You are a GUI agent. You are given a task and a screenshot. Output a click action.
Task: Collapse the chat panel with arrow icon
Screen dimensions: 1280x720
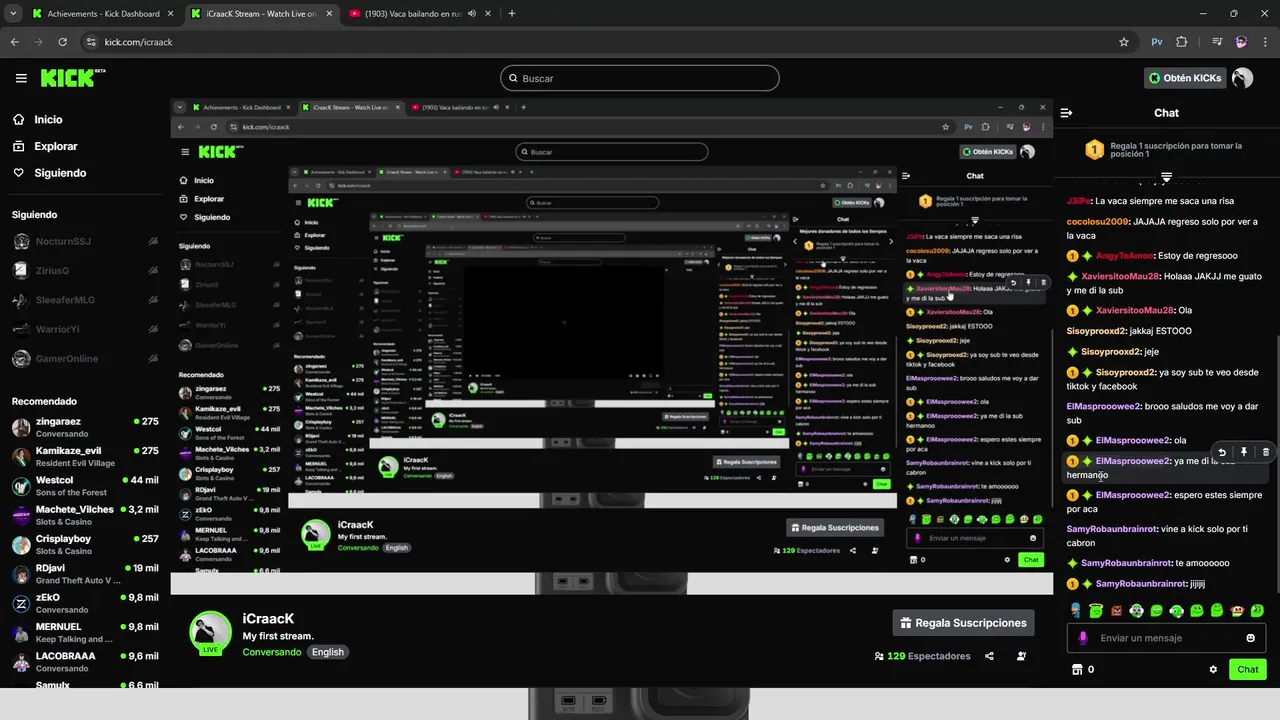[1066, 113]
